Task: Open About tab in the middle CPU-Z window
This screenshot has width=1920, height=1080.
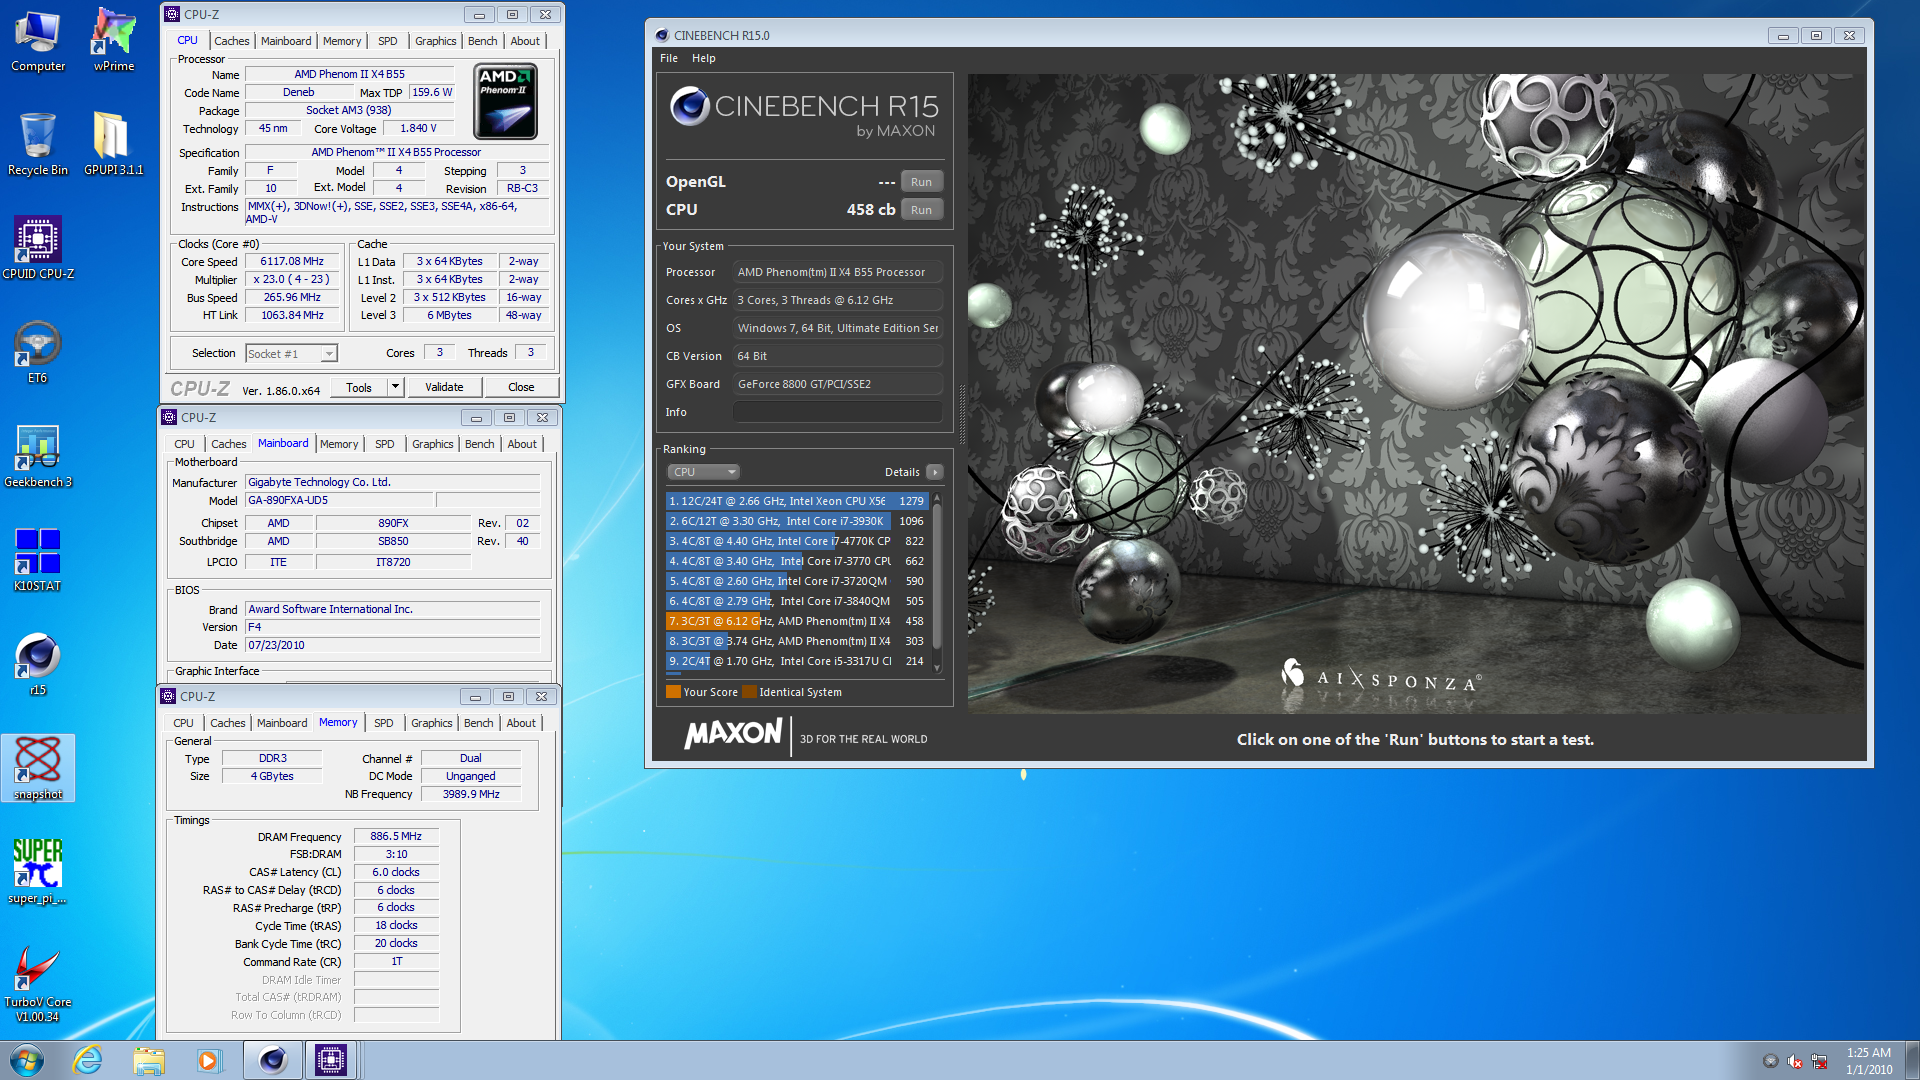Action: pos(522,444)
